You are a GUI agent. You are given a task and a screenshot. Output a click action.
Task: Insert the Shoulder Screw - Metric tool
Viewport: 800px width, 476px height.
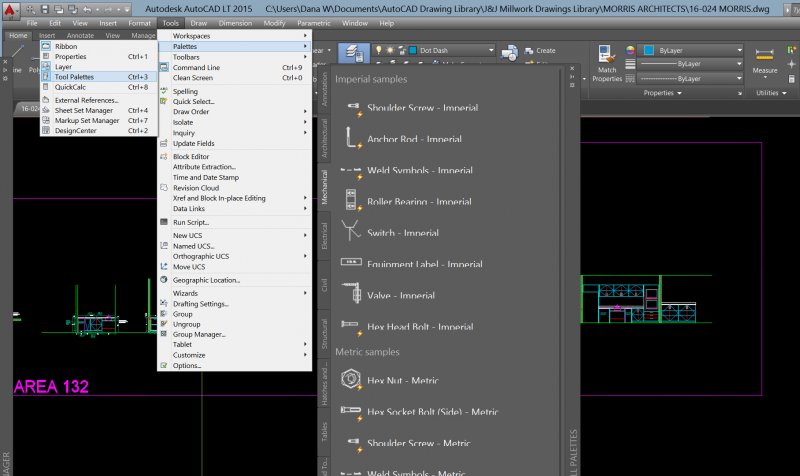coord(406,443)
